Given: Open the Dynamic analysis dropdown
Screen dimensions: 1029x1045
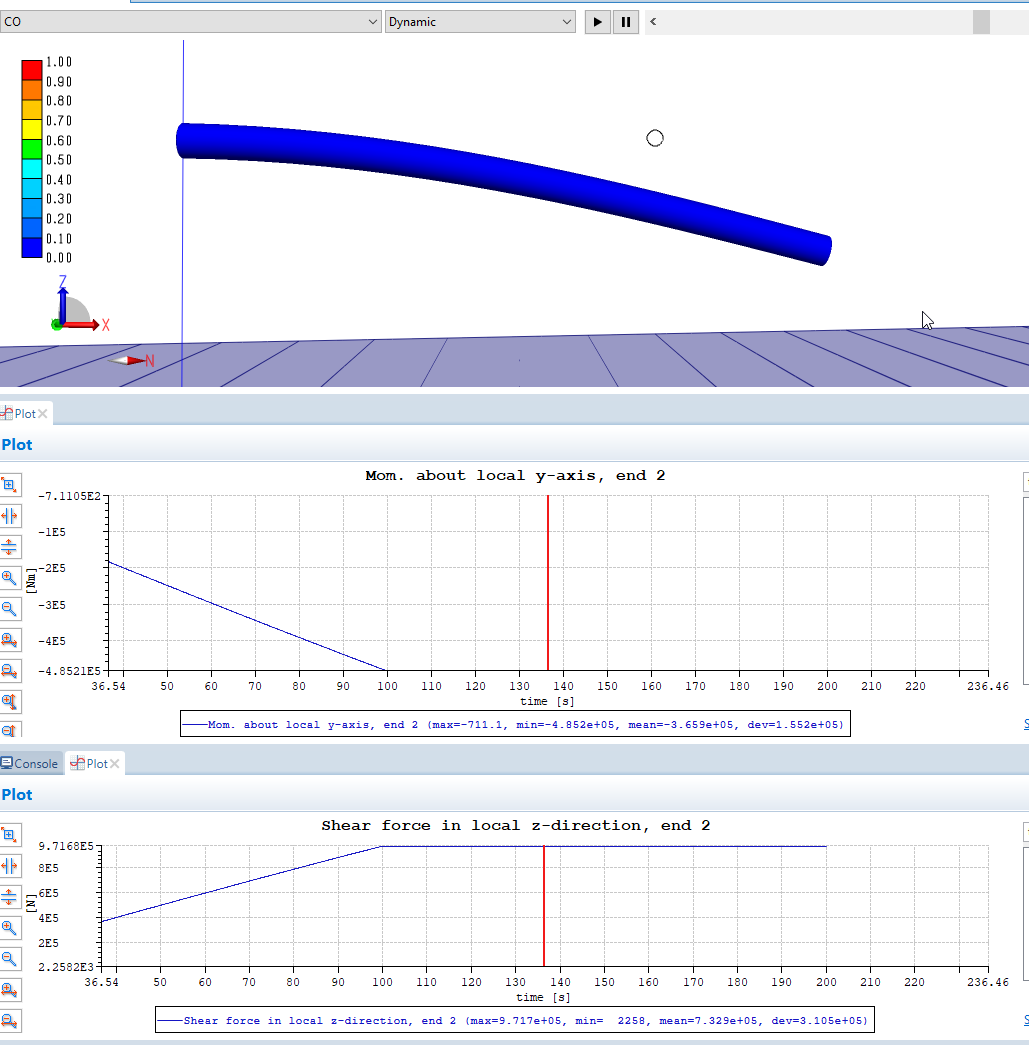Looking at the screenshot, I should [x=480, y=22].
